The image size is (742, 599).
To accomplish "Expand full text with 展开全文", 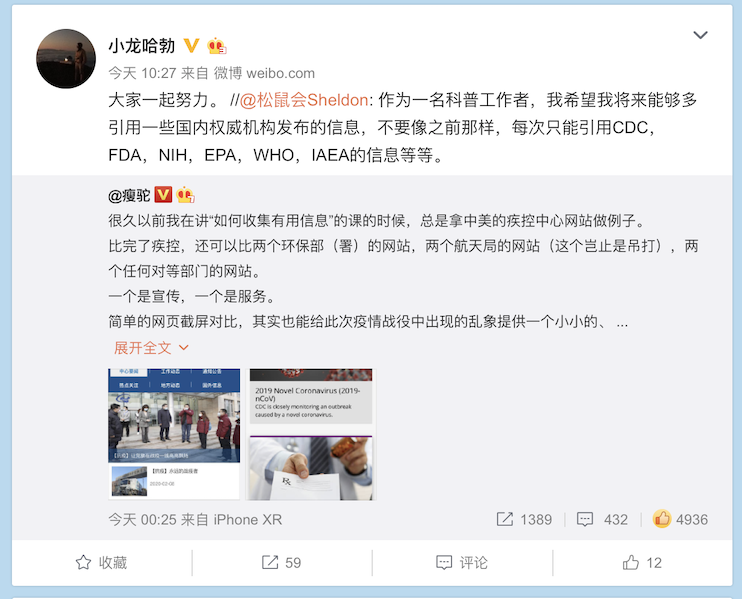I will (151, 348).
